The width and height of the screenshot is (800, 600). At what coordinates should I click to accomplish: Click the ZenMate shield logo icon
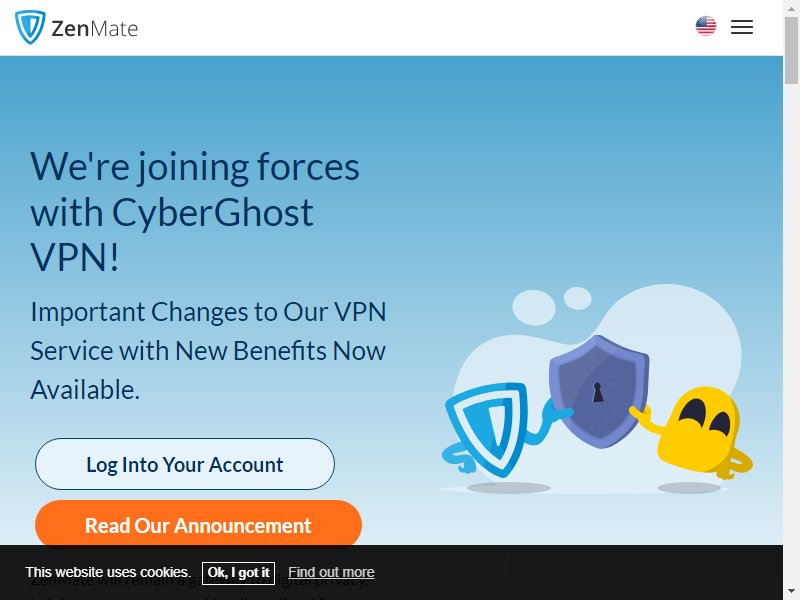coord(30,27)
